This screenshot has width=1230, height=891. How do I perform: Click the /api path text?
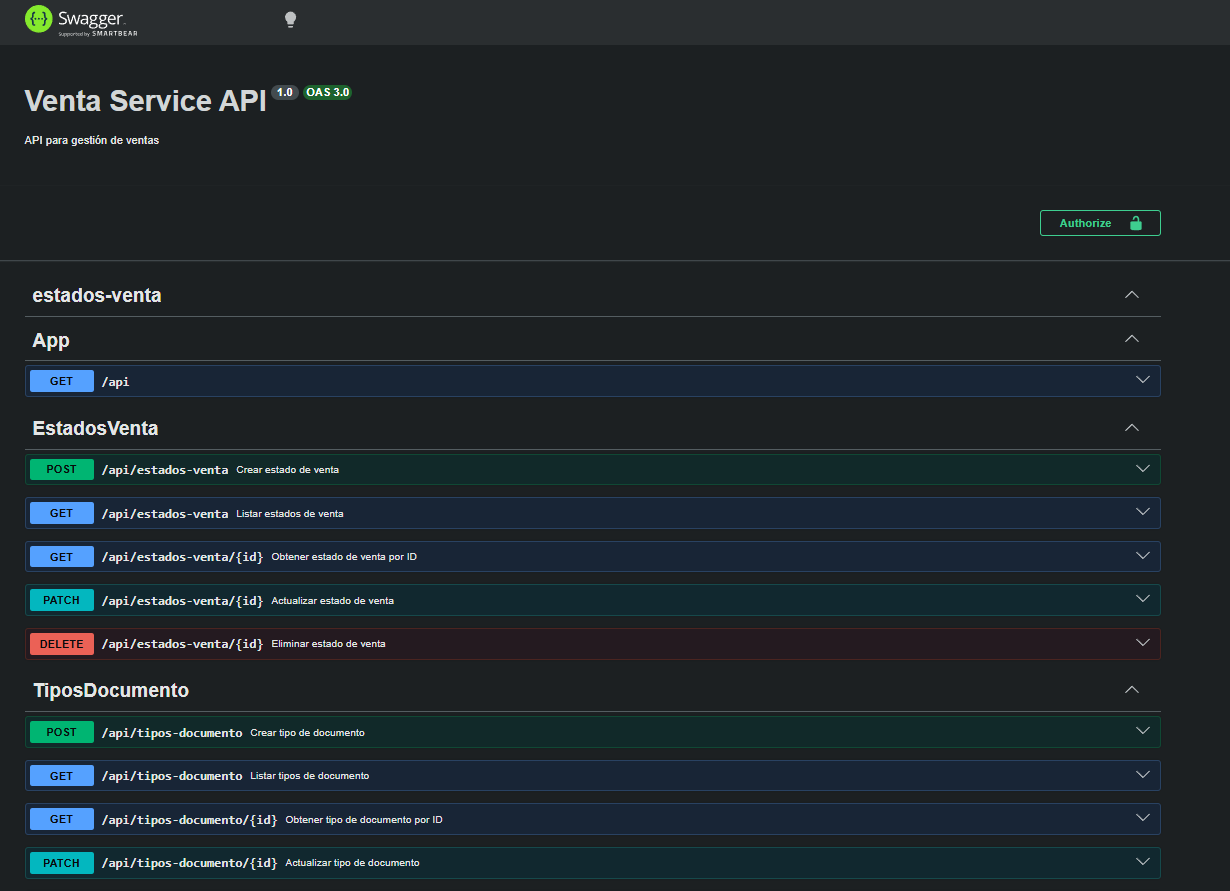[x=116, y=381]
